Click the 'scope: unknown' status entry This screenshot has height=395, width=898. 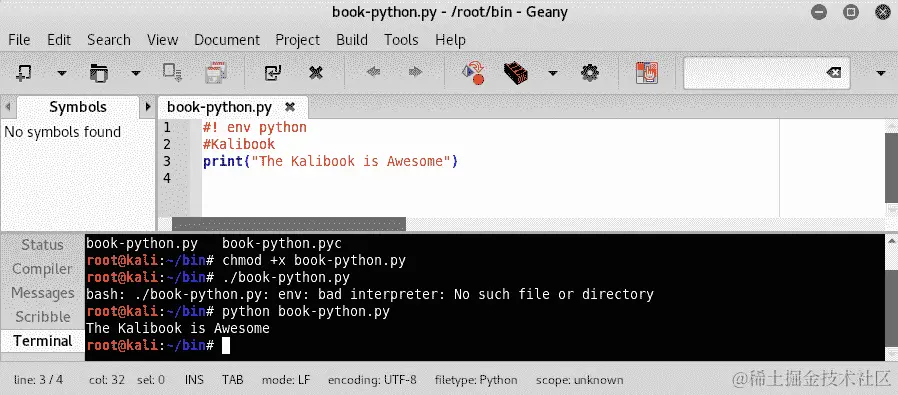pyautogui.click(x=580, y=380)
